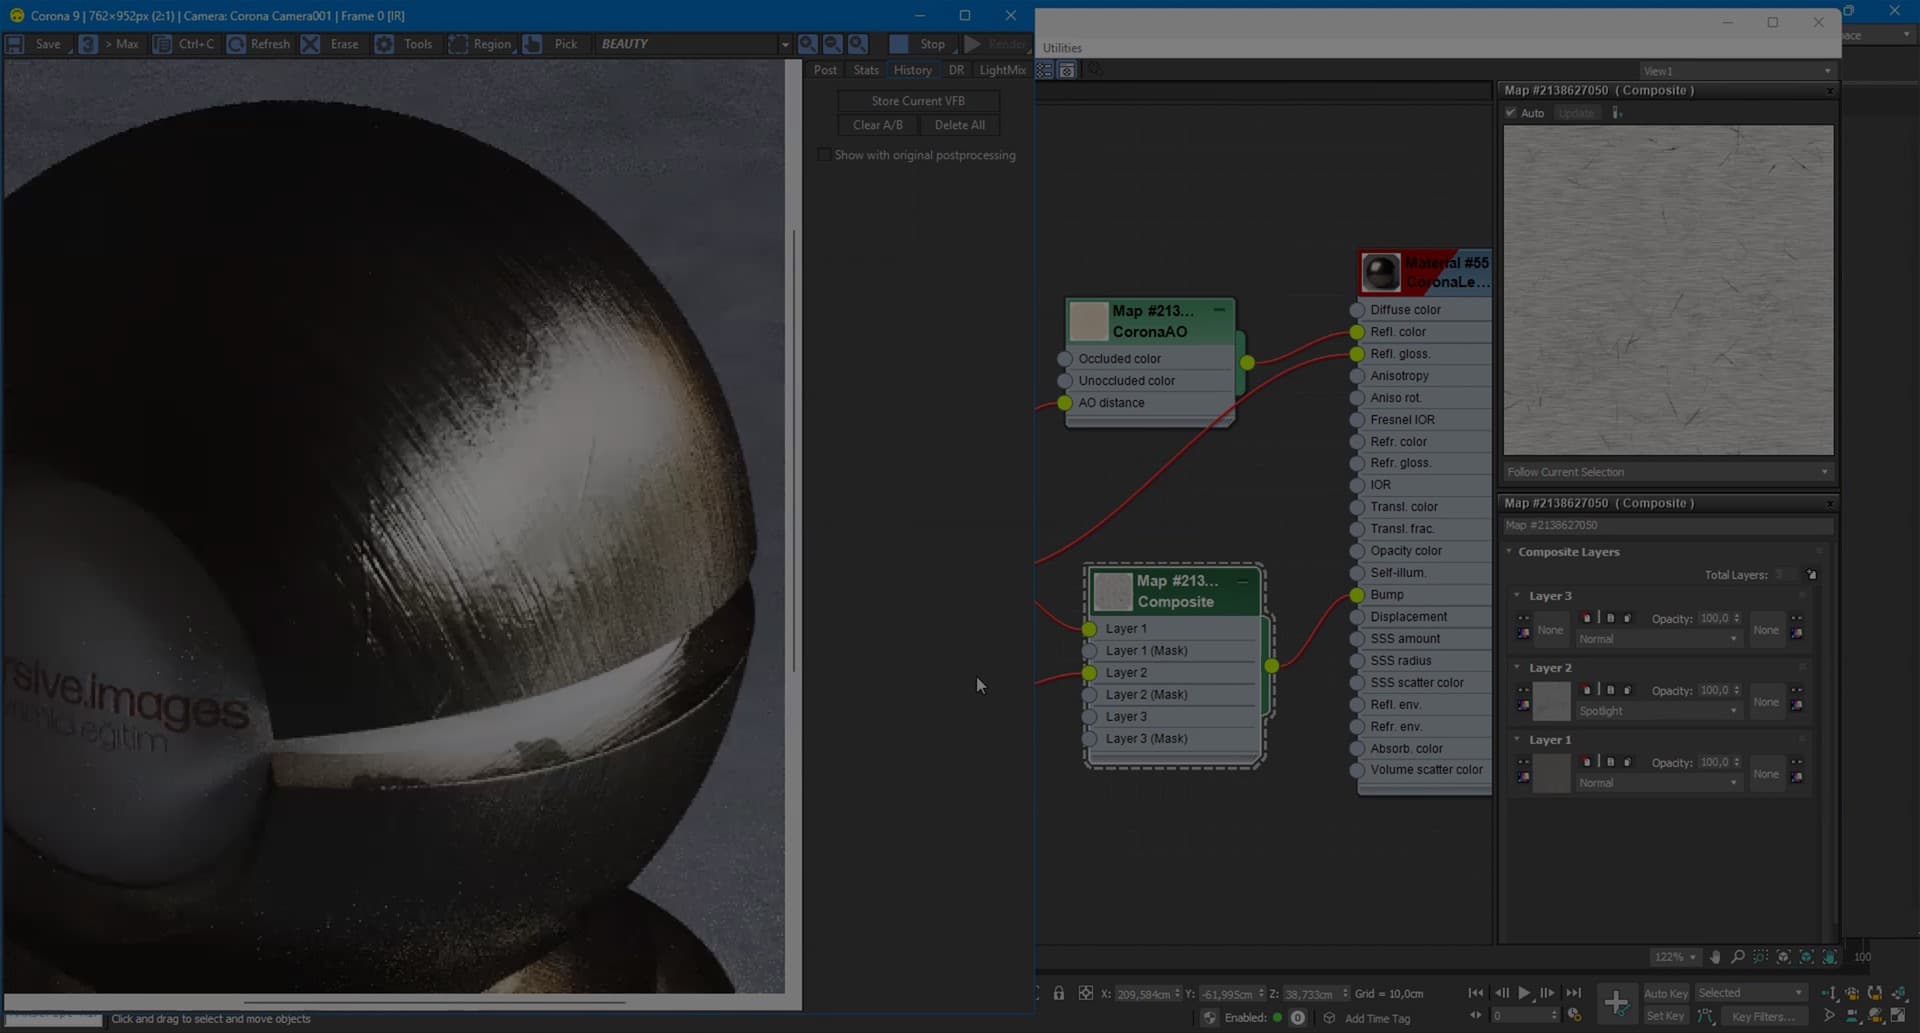Open Layer 2 blend mode dropdown (Spotlight)

pyautogui.click(x=1658, y=711)
